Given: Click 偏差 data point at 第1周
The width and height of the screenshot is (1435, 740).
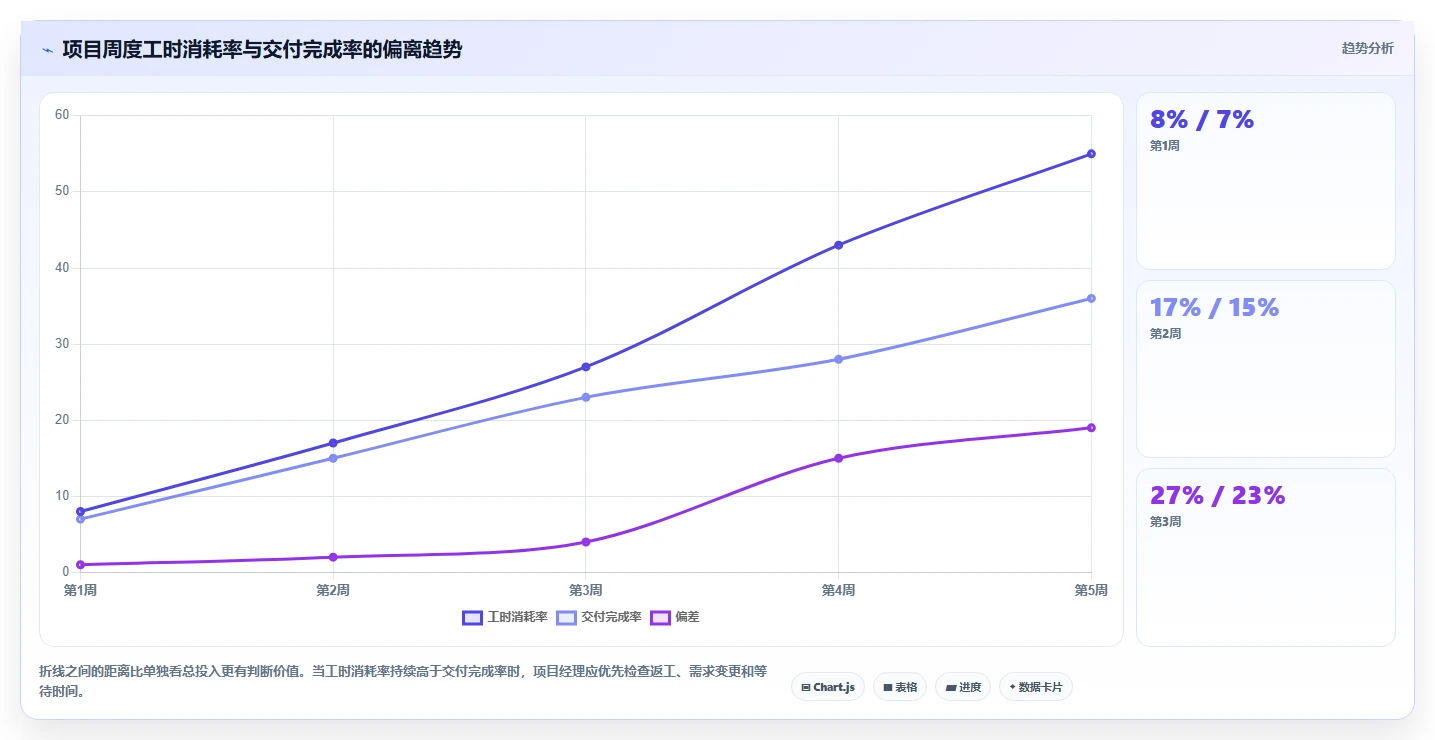Looking at the screenshot, I should coord(80,565).
